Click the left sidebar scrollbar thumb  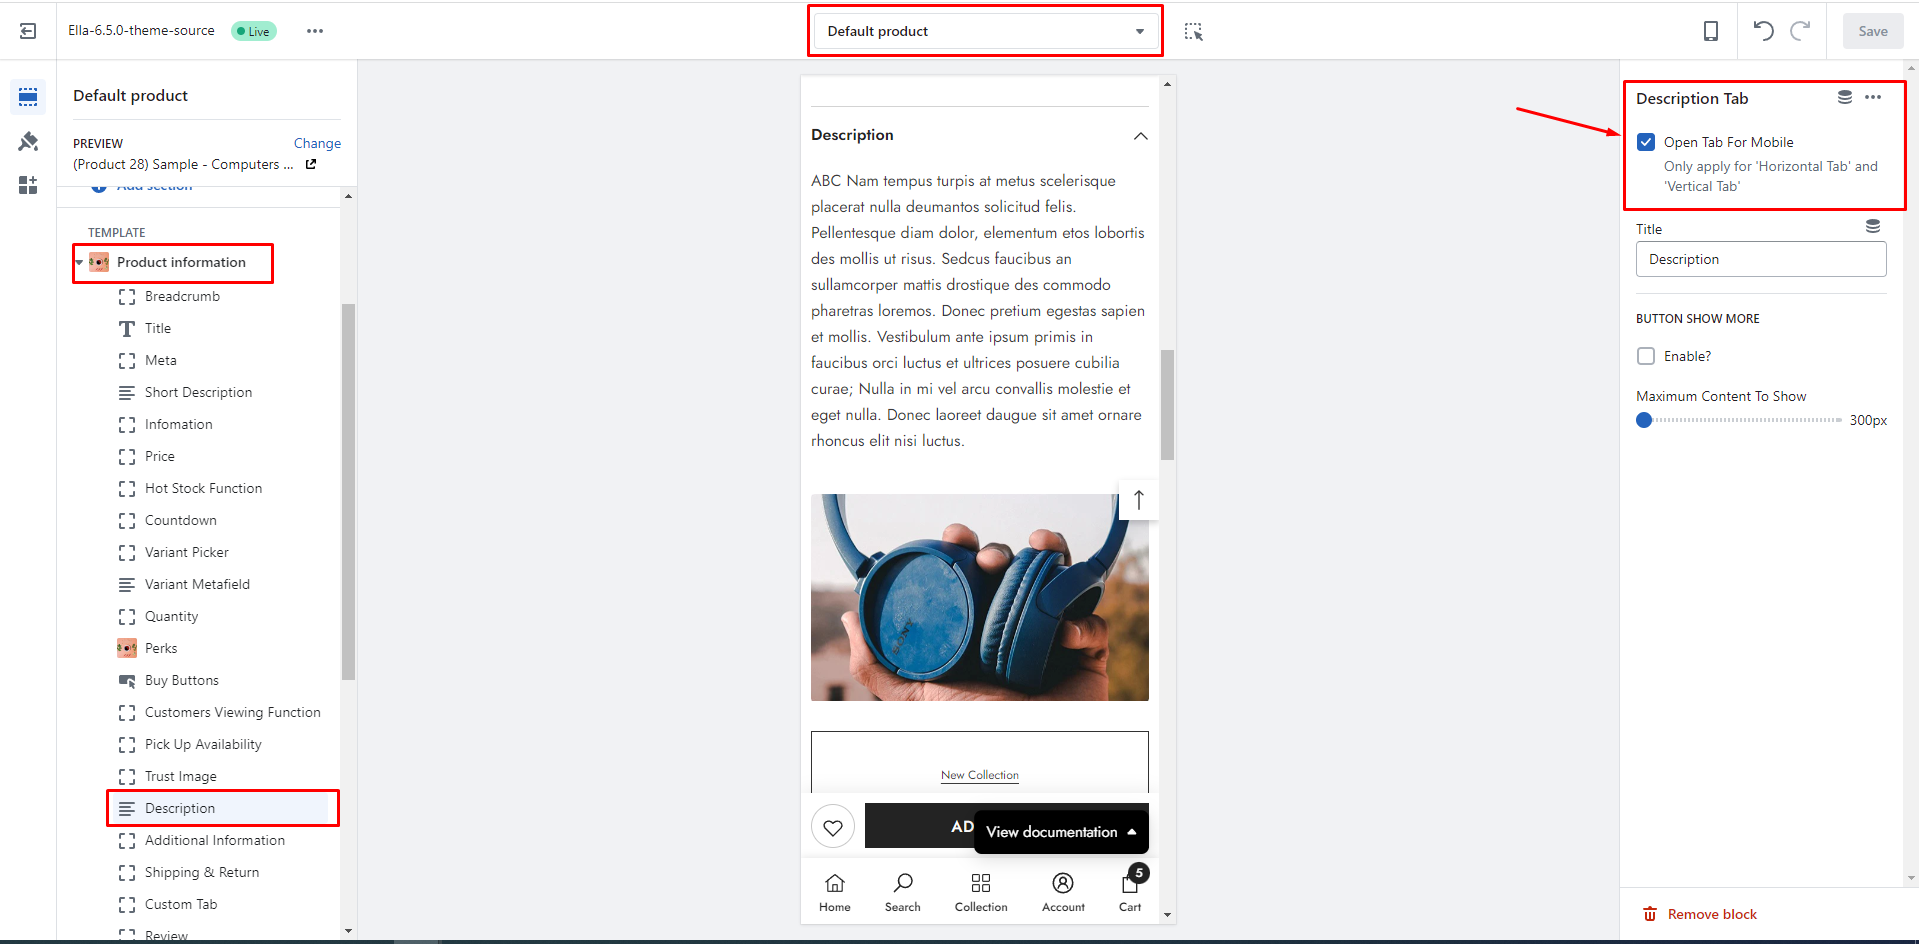click(x=348, y=492)
